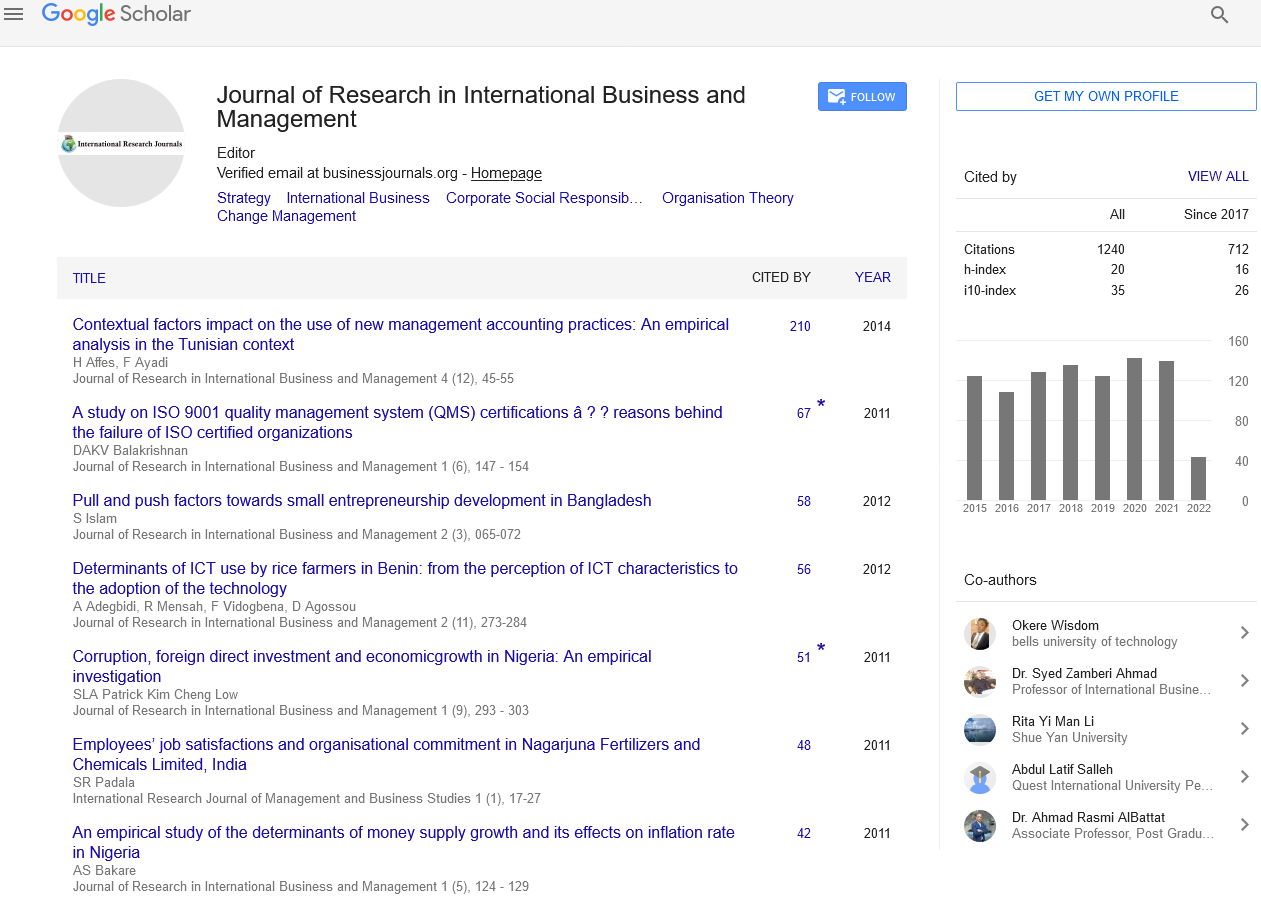The height and width of the screenshot is (901, 1261).
Task: Open Dr. Ahmad Rasmi AlBattat name link
Action: 1088,817
